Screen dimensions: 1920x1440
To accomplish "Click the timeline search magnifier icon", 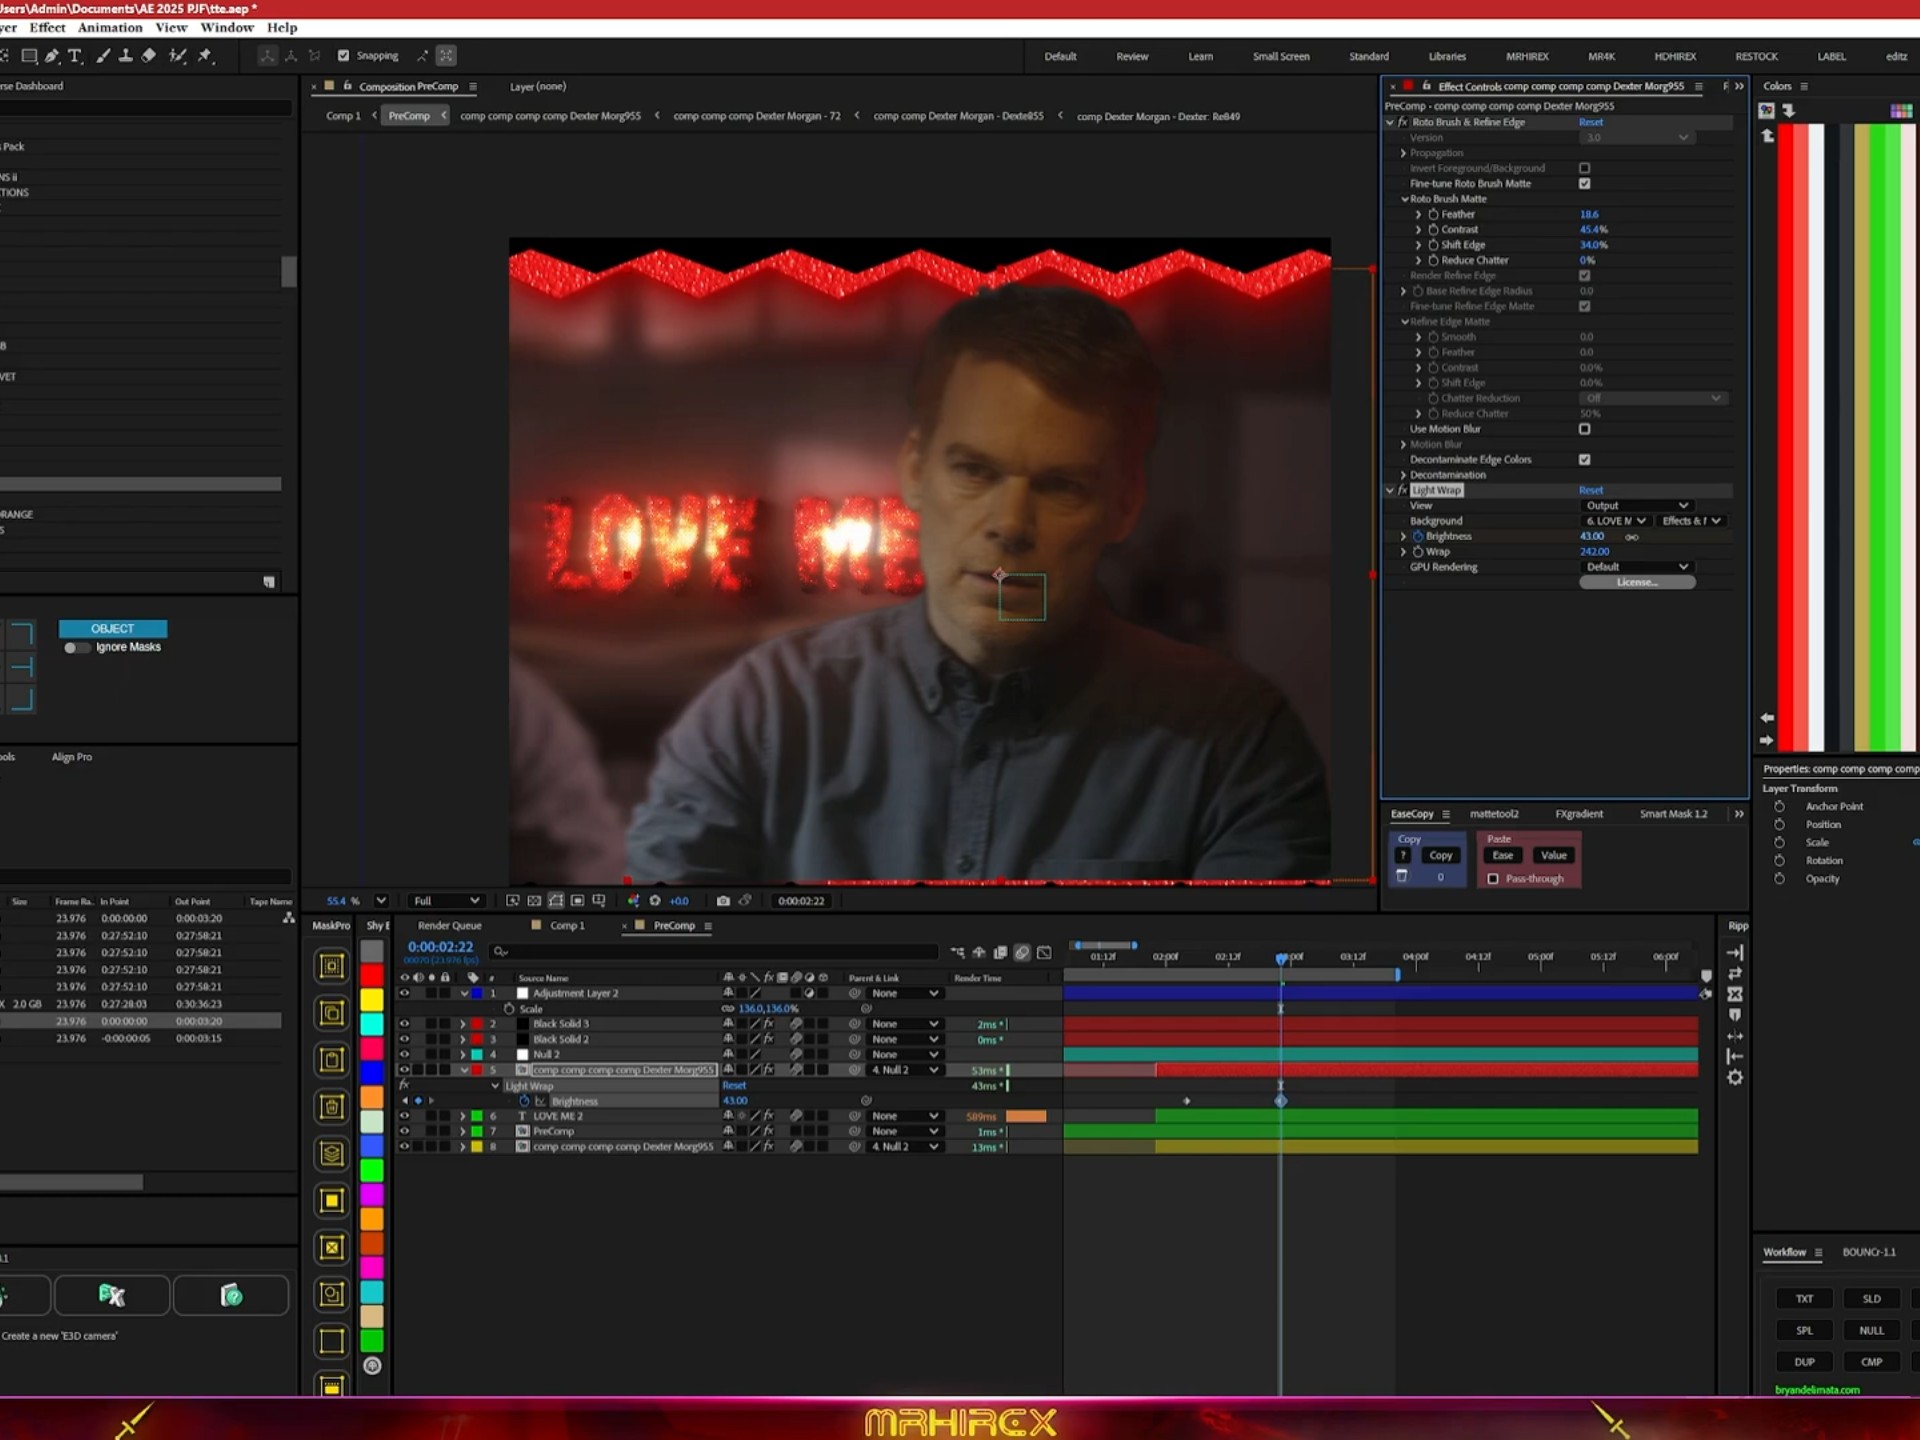I will click(x=501, y=952).
